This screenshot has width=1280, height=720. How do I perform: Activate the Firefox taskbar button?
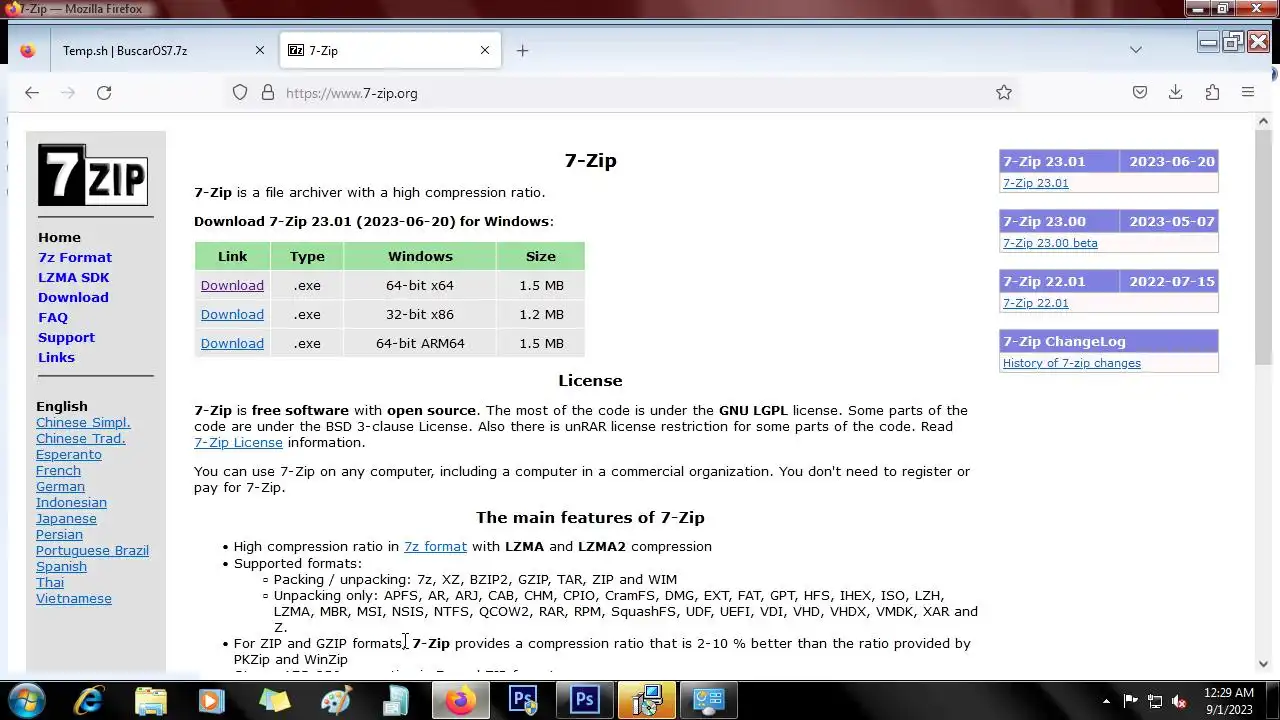coord(460,700)
